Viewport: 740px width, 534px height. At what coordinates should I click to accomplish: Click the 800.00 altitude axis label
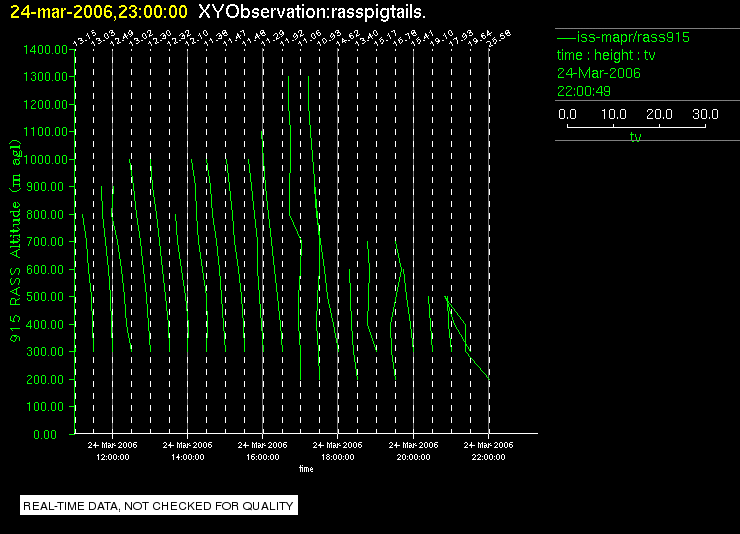coord(45,214)
